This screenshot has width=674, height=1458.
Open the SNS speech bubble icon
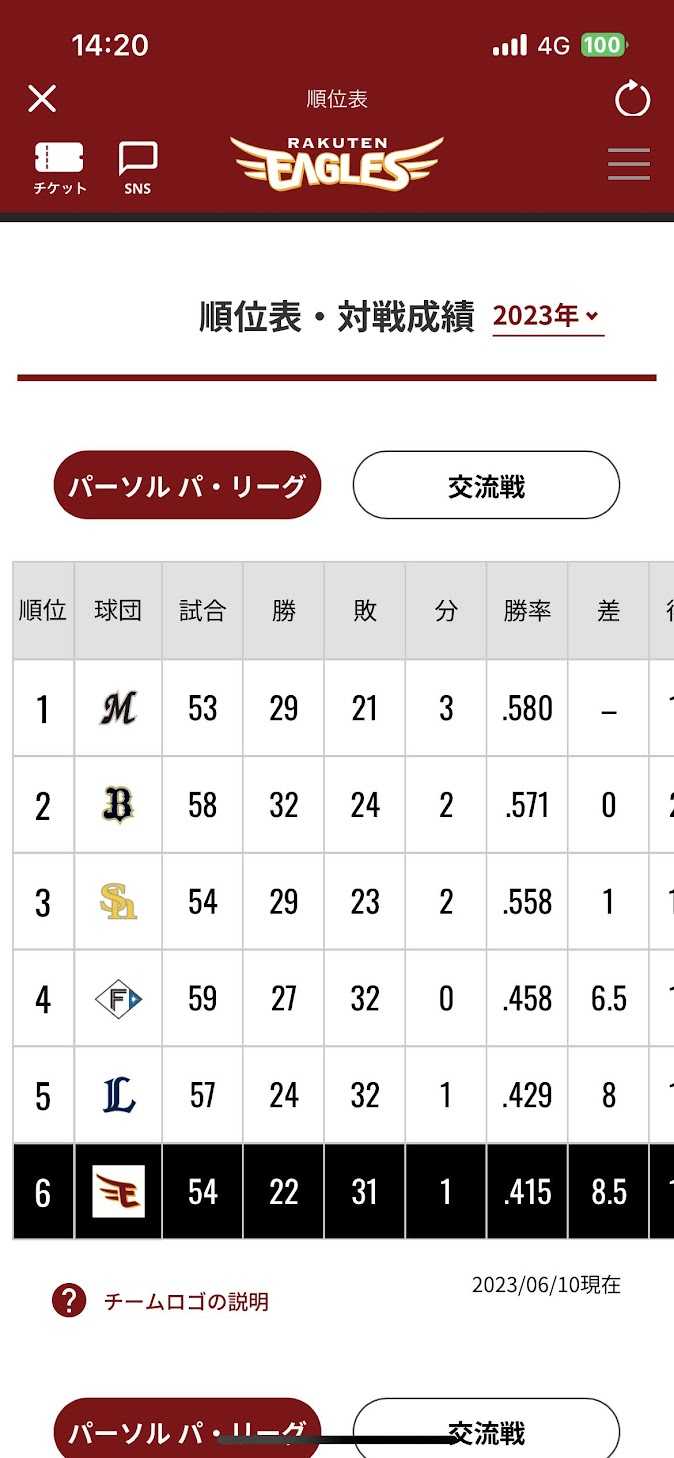(138, 166)
